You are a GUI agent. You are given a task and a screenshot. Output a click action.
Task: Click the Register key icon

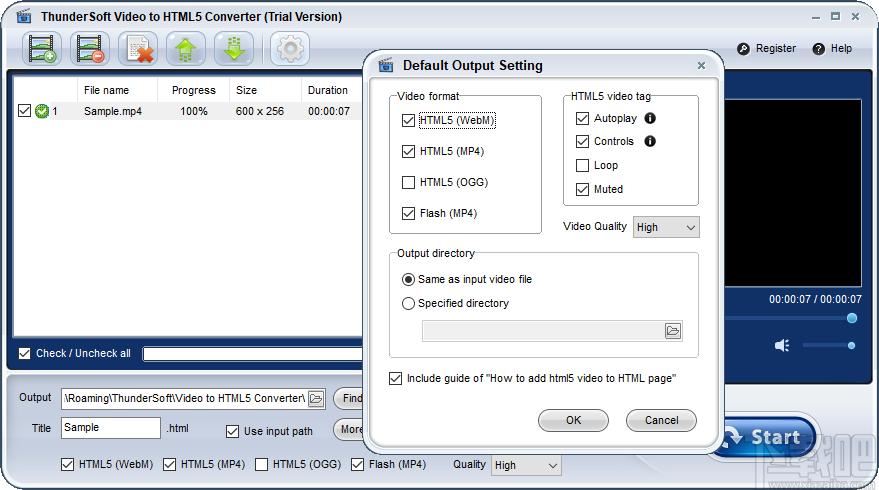[743, 49]
